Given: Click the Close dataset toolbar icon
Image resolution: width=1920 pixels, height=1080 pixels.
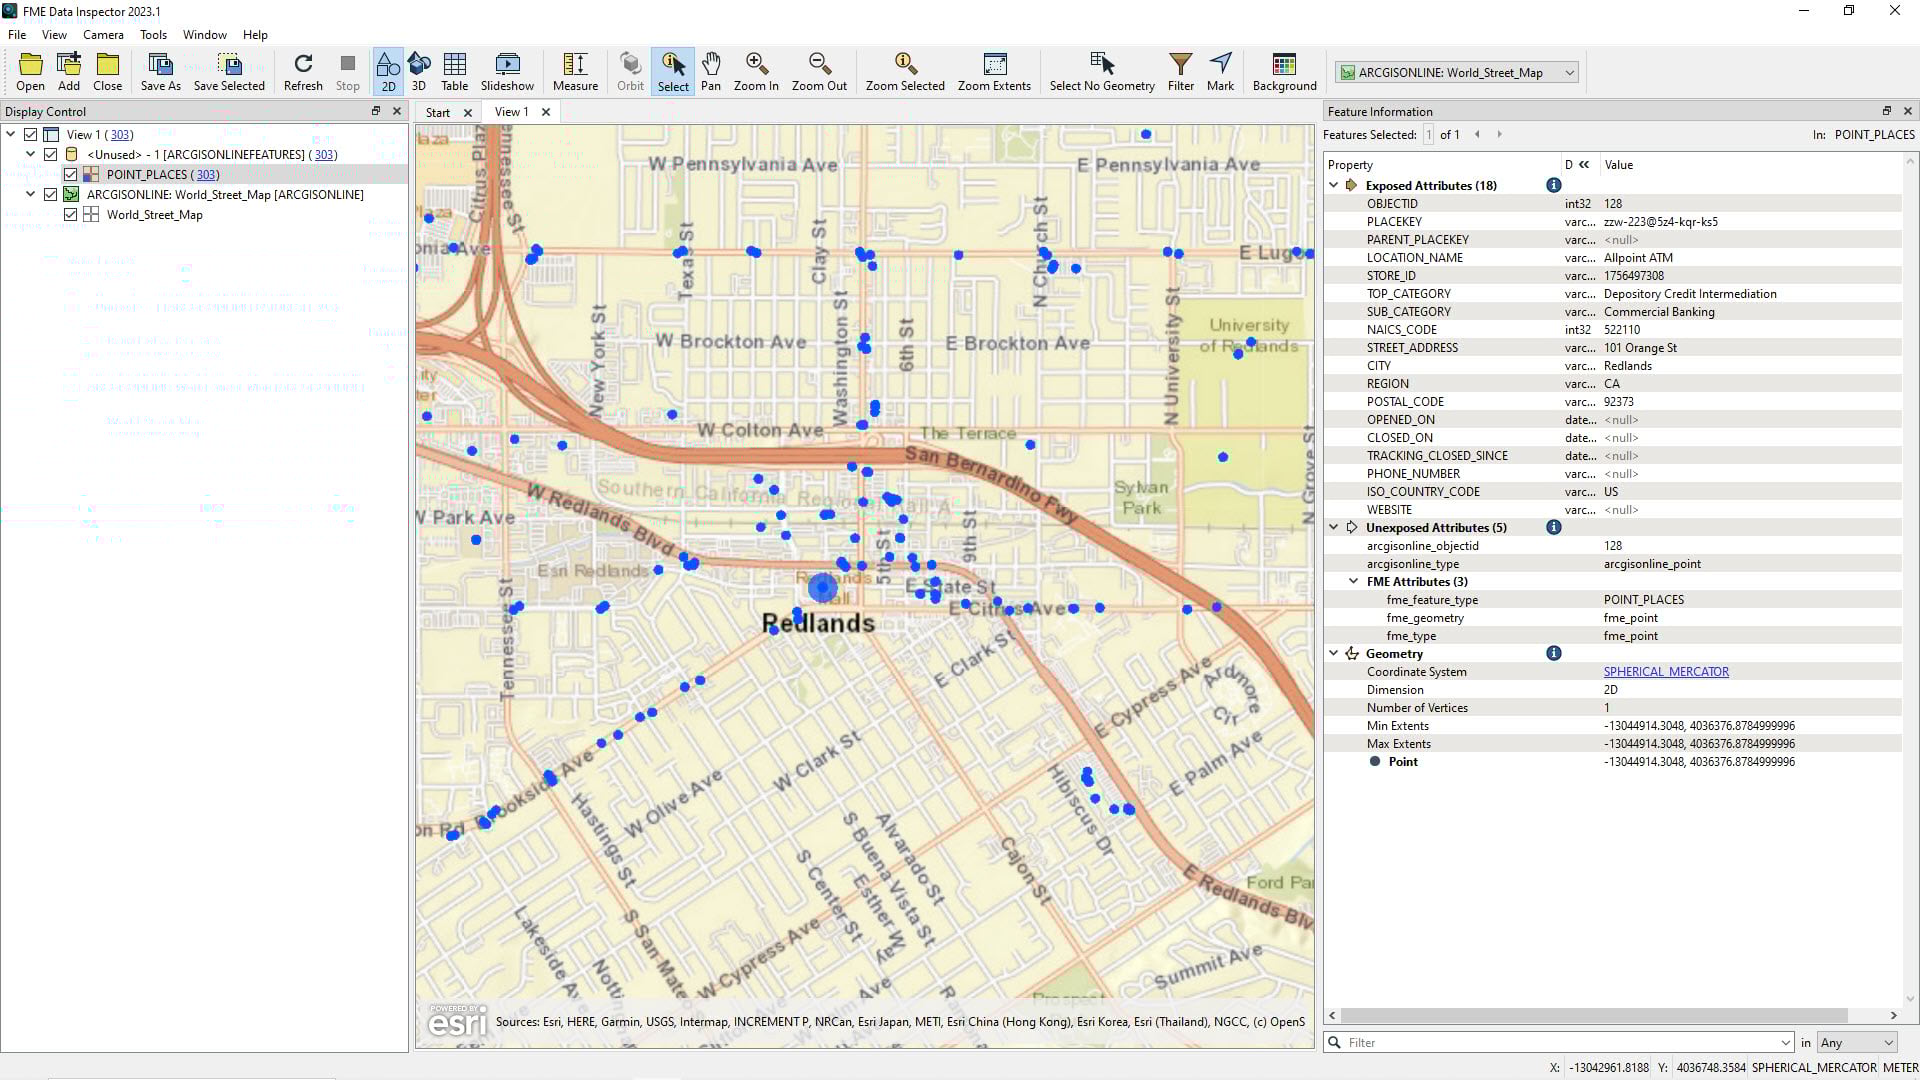Looking at the screenshot, I should pyautogui.click(x=107, y=72).
